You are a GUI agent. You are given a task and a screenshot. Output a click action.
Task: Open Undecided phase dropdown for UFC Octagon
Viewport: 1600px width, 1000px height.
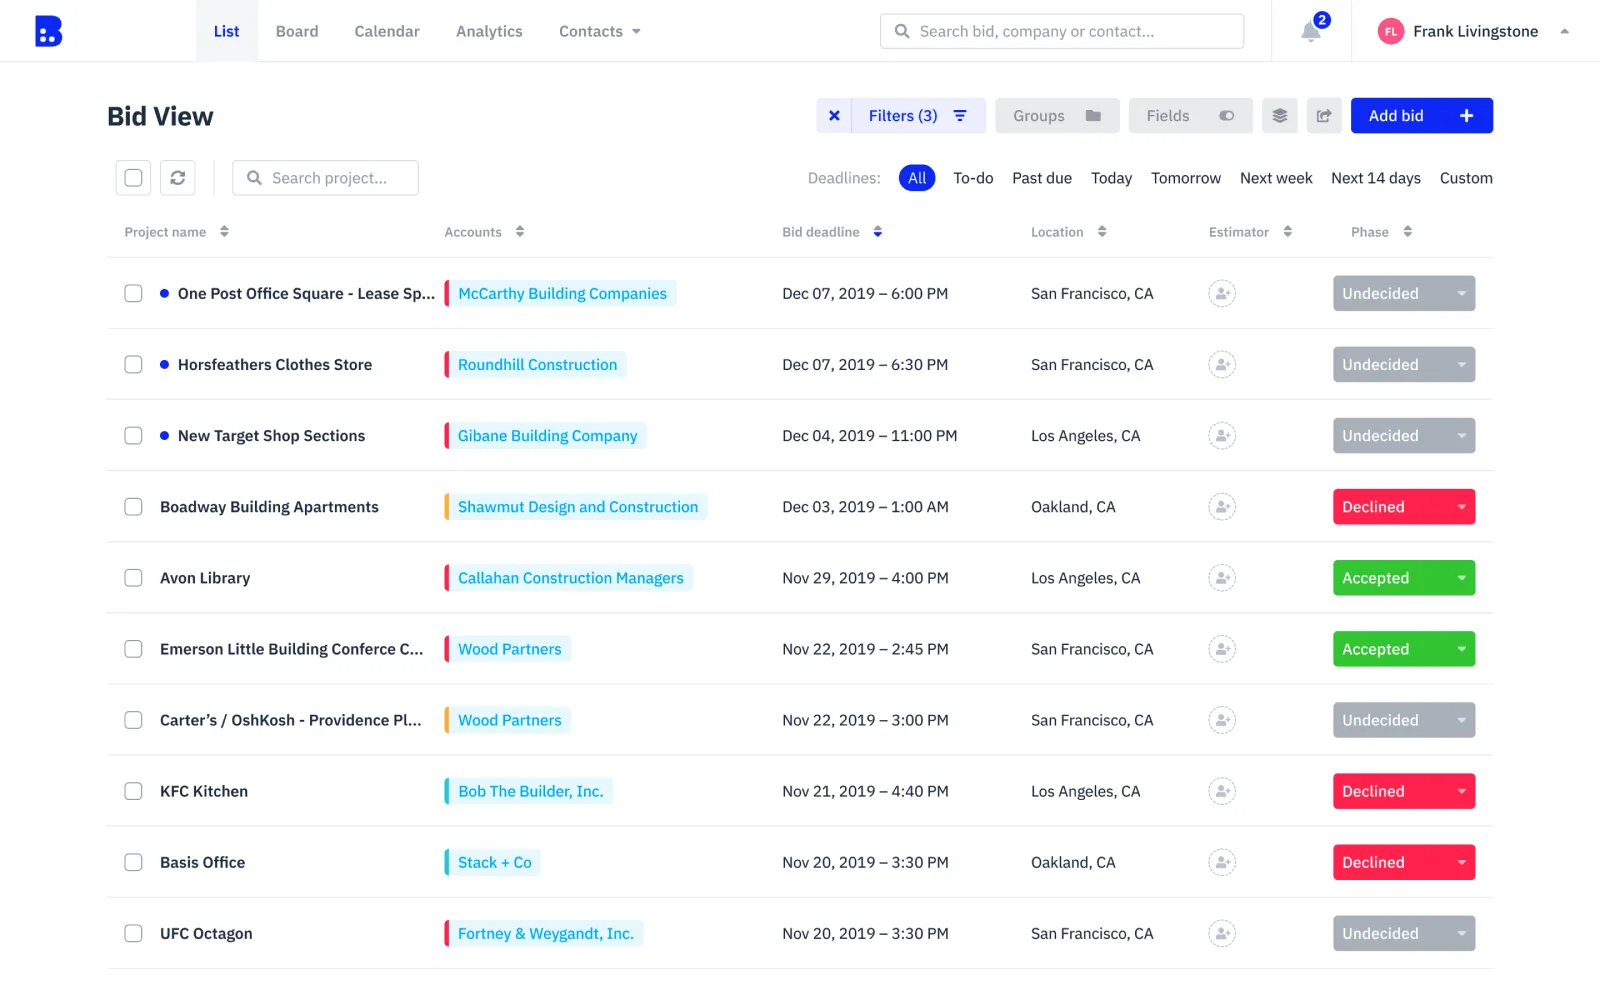(x=1403, y=934)
